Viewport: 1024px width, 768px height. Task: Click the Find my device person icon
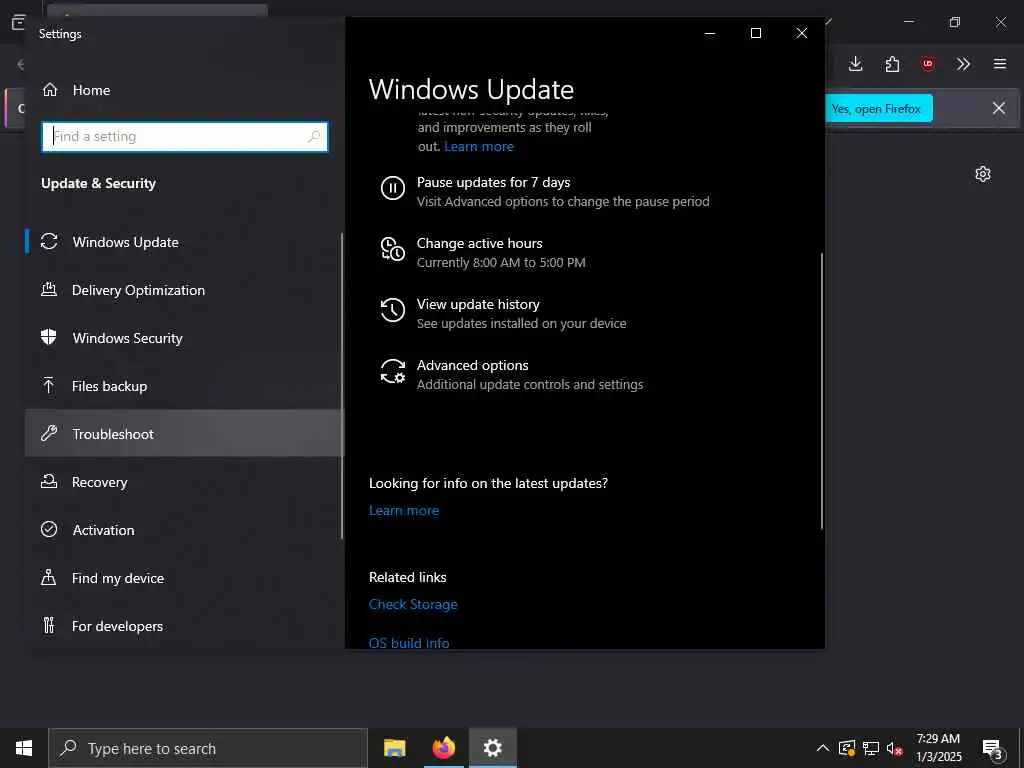point(48,577)
